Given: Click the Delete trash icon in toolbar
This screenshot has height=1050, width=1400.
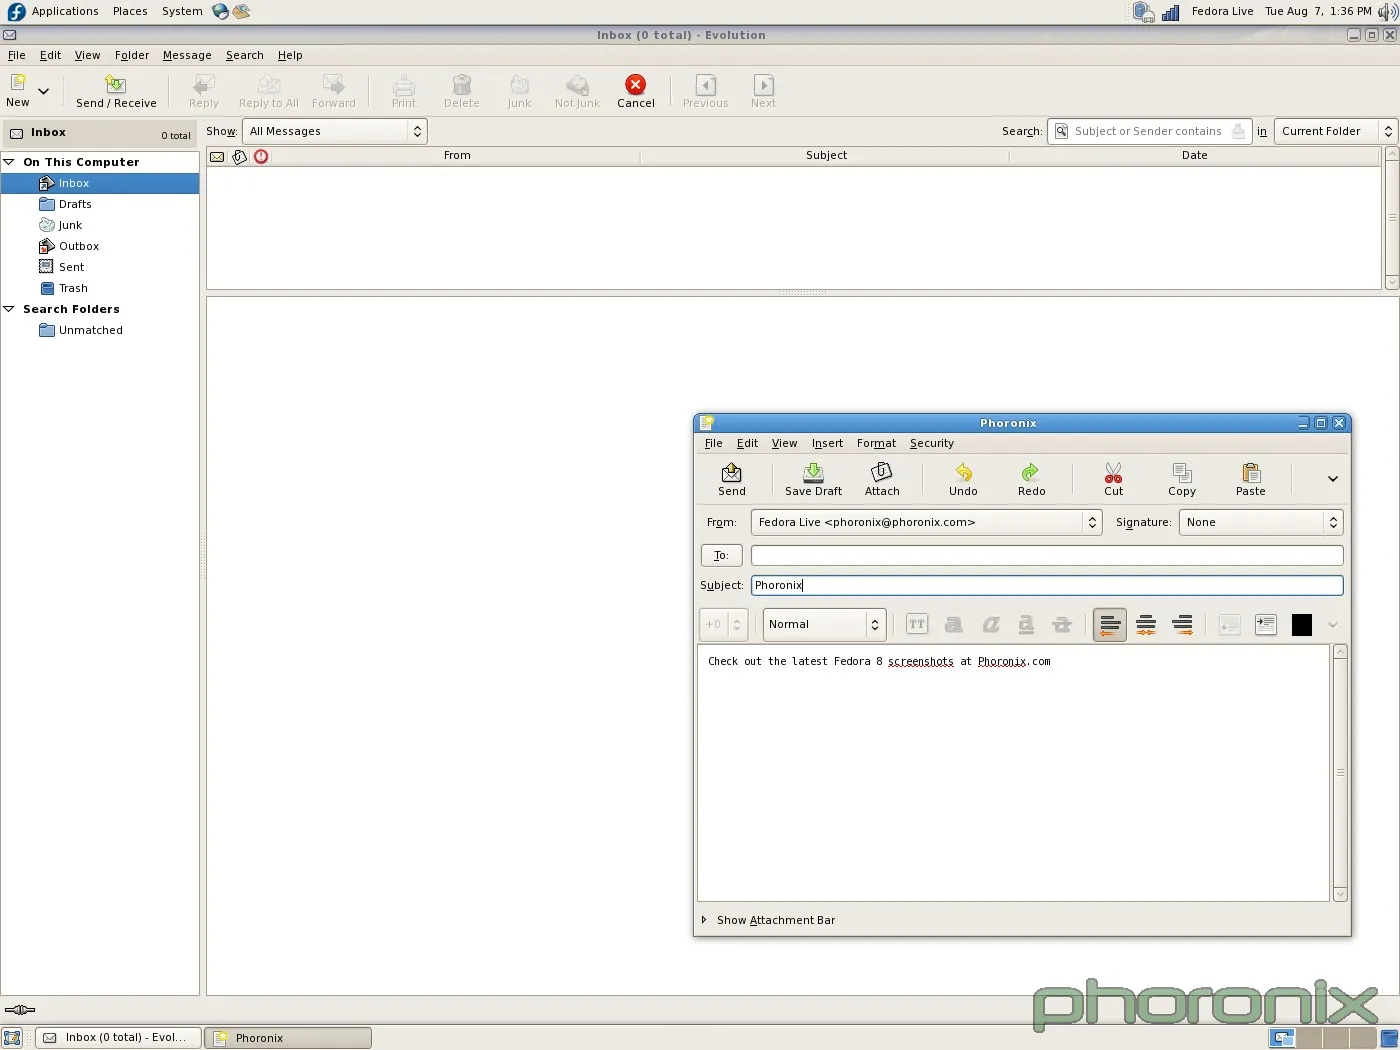Looking at the screenshot, I should 462,84.
